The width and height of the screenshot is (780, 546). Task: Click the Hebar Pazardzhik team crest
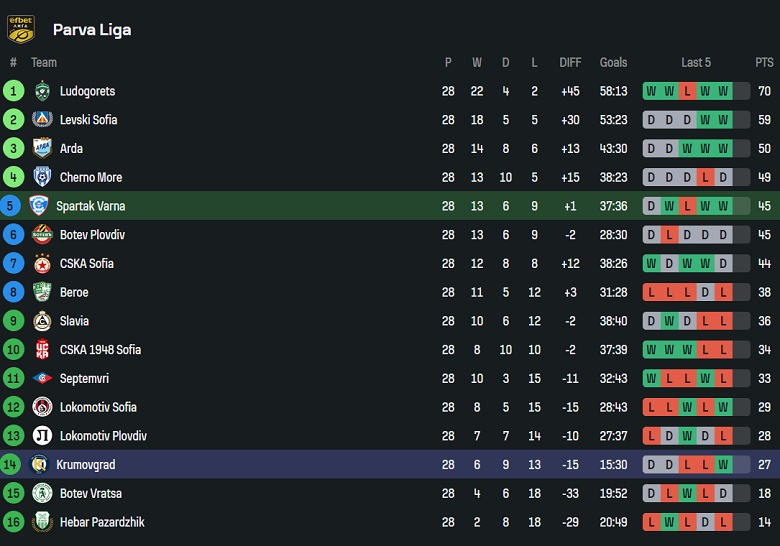[x=42, y=522]
